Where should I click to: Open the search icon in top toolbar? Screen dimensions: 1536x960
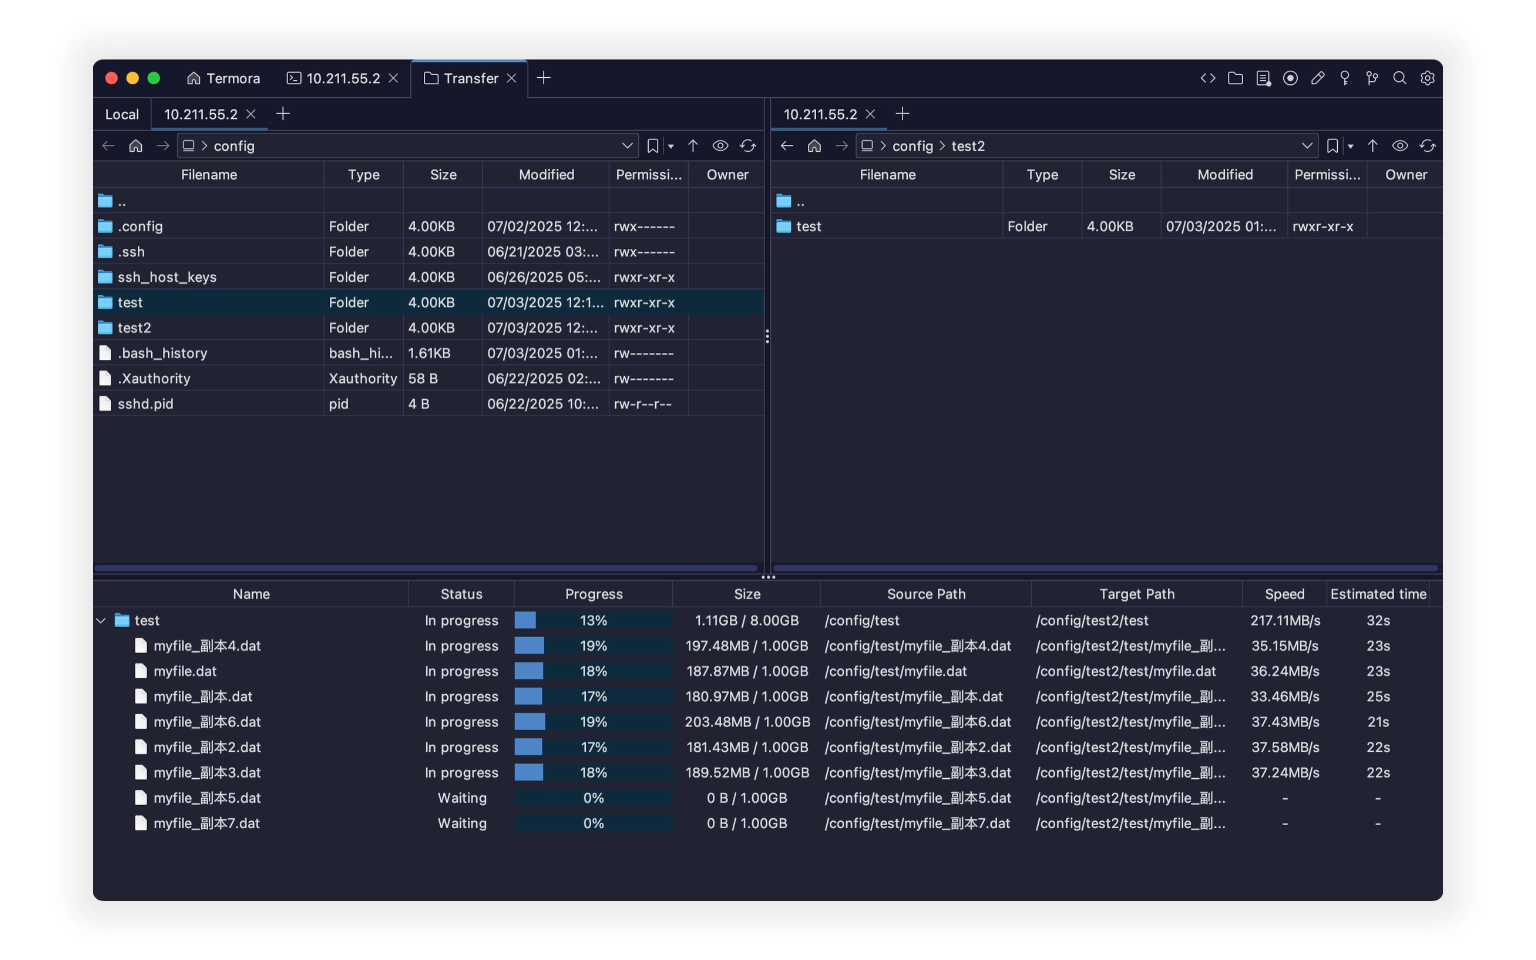1400,78
